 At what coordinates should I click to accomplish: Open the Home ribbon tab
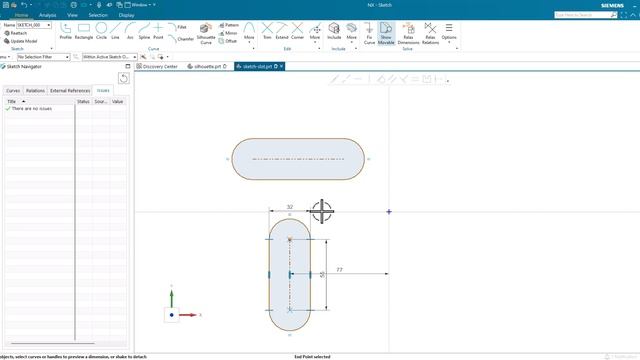click(21, 15)
